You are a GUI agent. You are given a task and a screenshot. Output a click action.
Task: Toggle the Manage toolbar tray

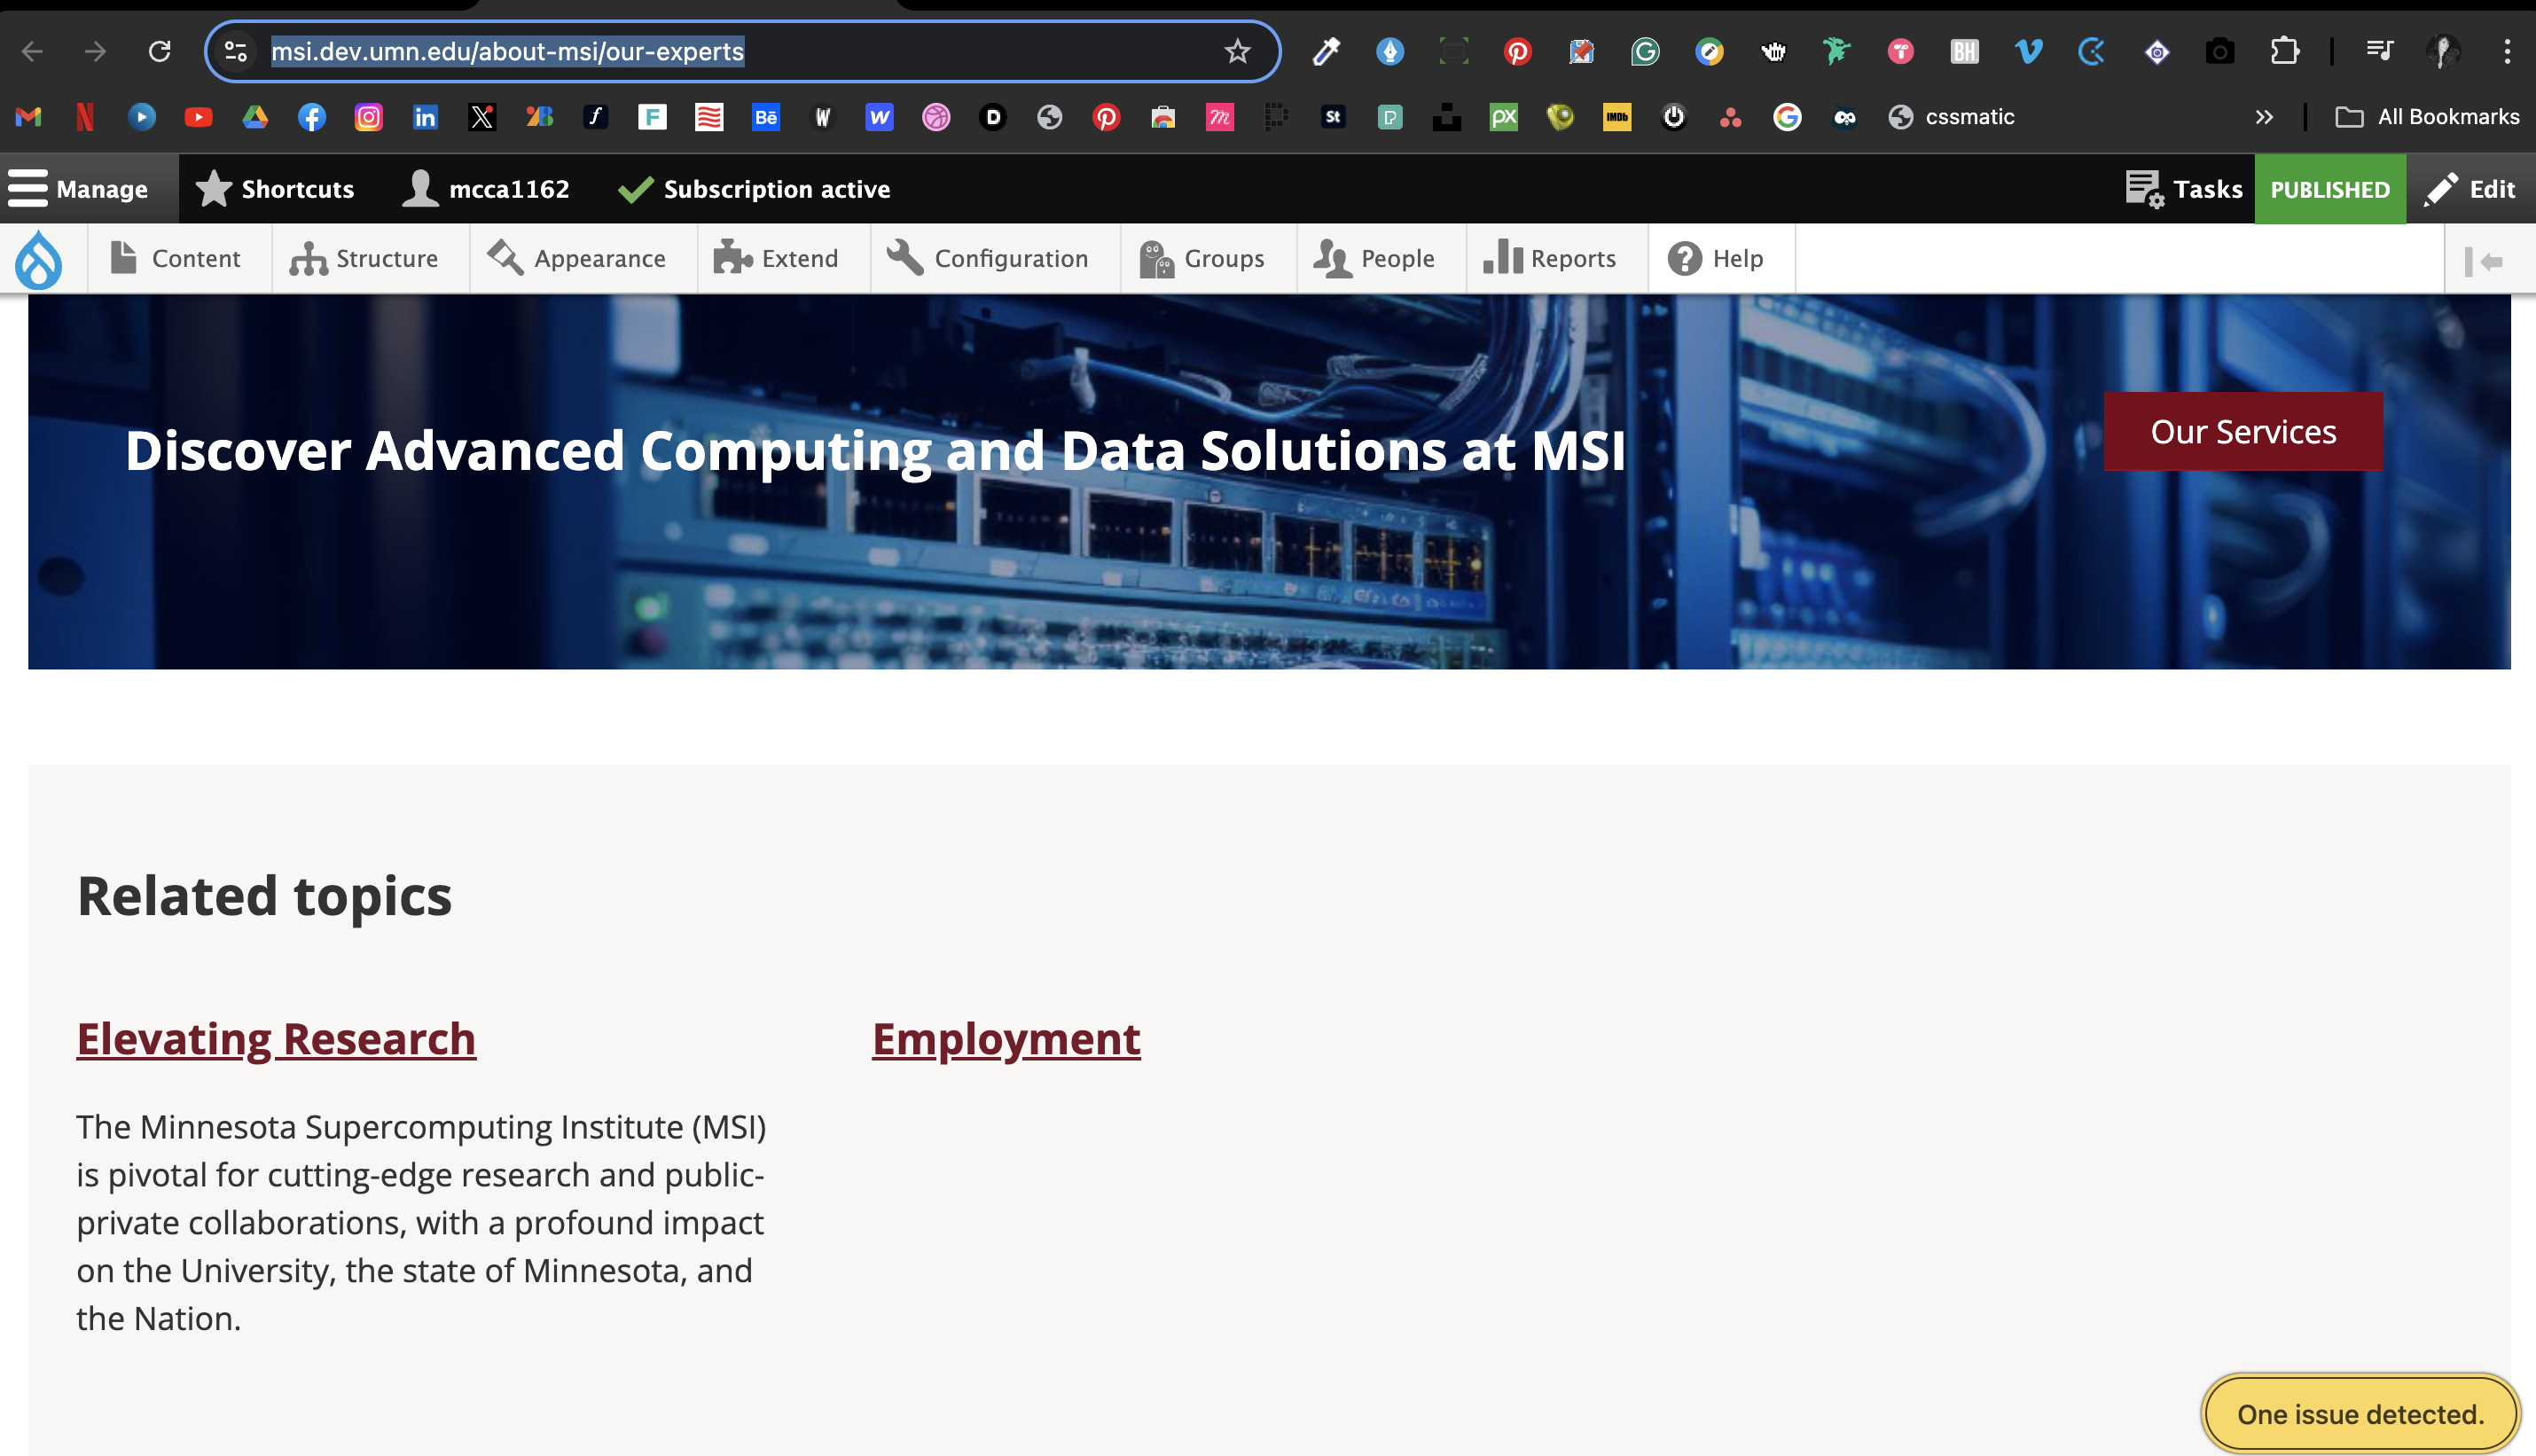(x=78, y=189)
